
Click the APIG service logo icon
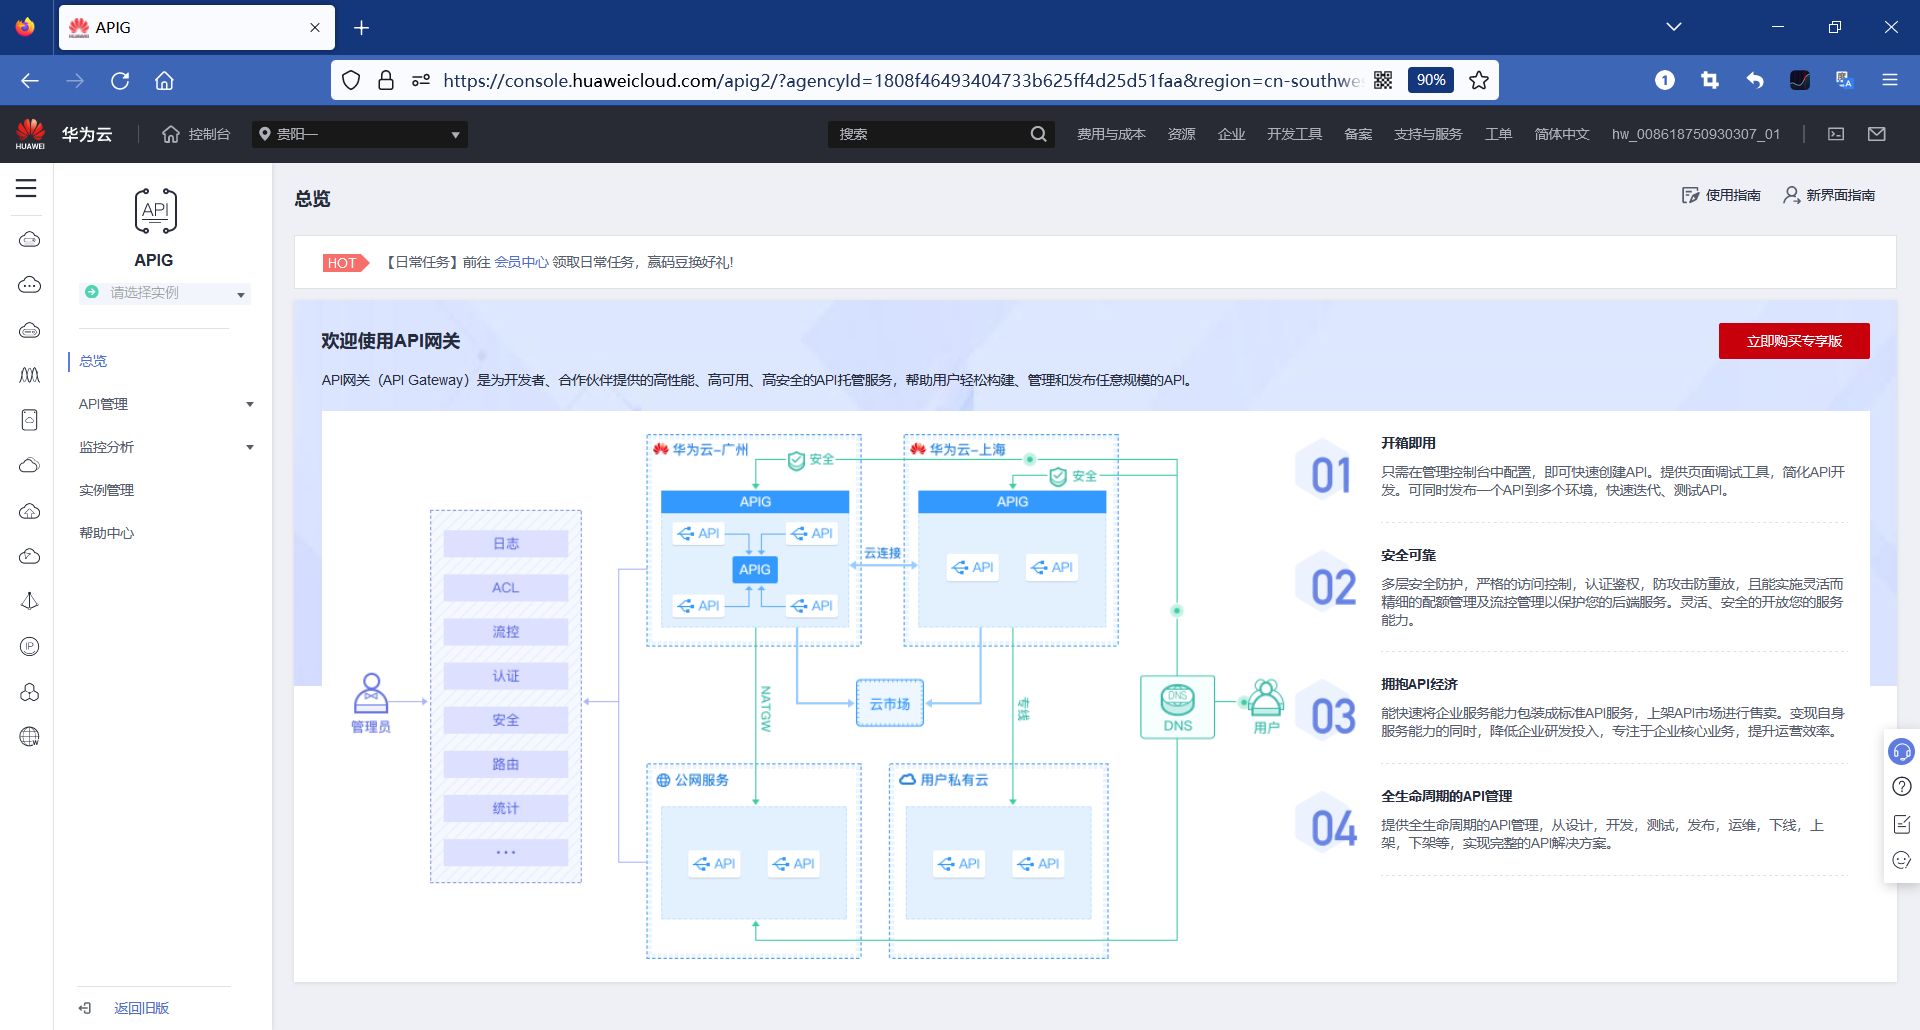[x=155, y=211]
